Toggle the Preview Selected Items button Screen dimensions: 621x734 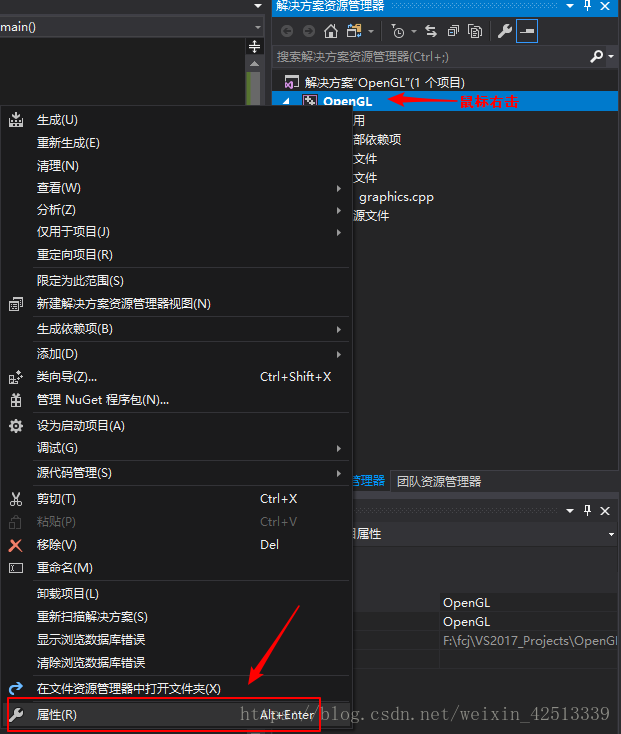point(527,31)
